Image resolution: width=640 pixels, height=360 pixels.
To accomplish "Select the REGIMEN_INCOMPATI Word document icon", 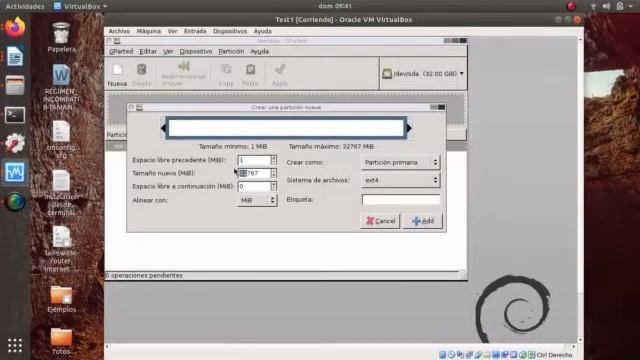I will tap(61, 87).
